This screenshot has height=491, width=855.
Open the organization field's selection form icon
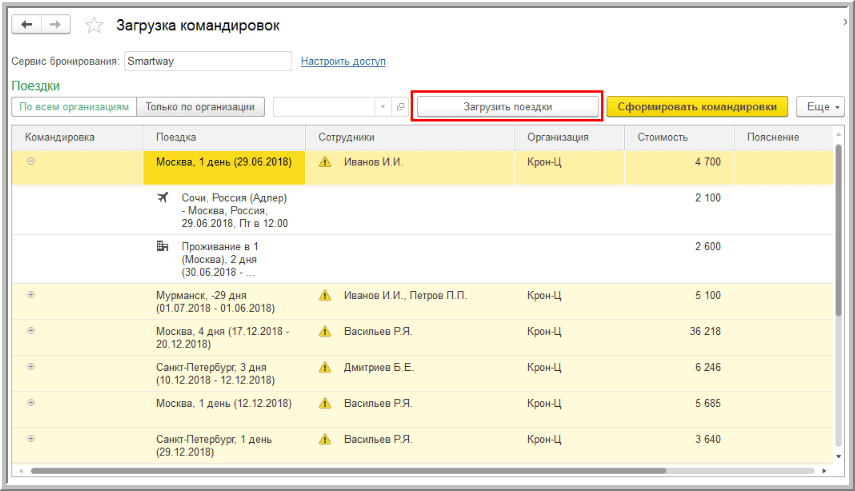click(x=400, y=107)
